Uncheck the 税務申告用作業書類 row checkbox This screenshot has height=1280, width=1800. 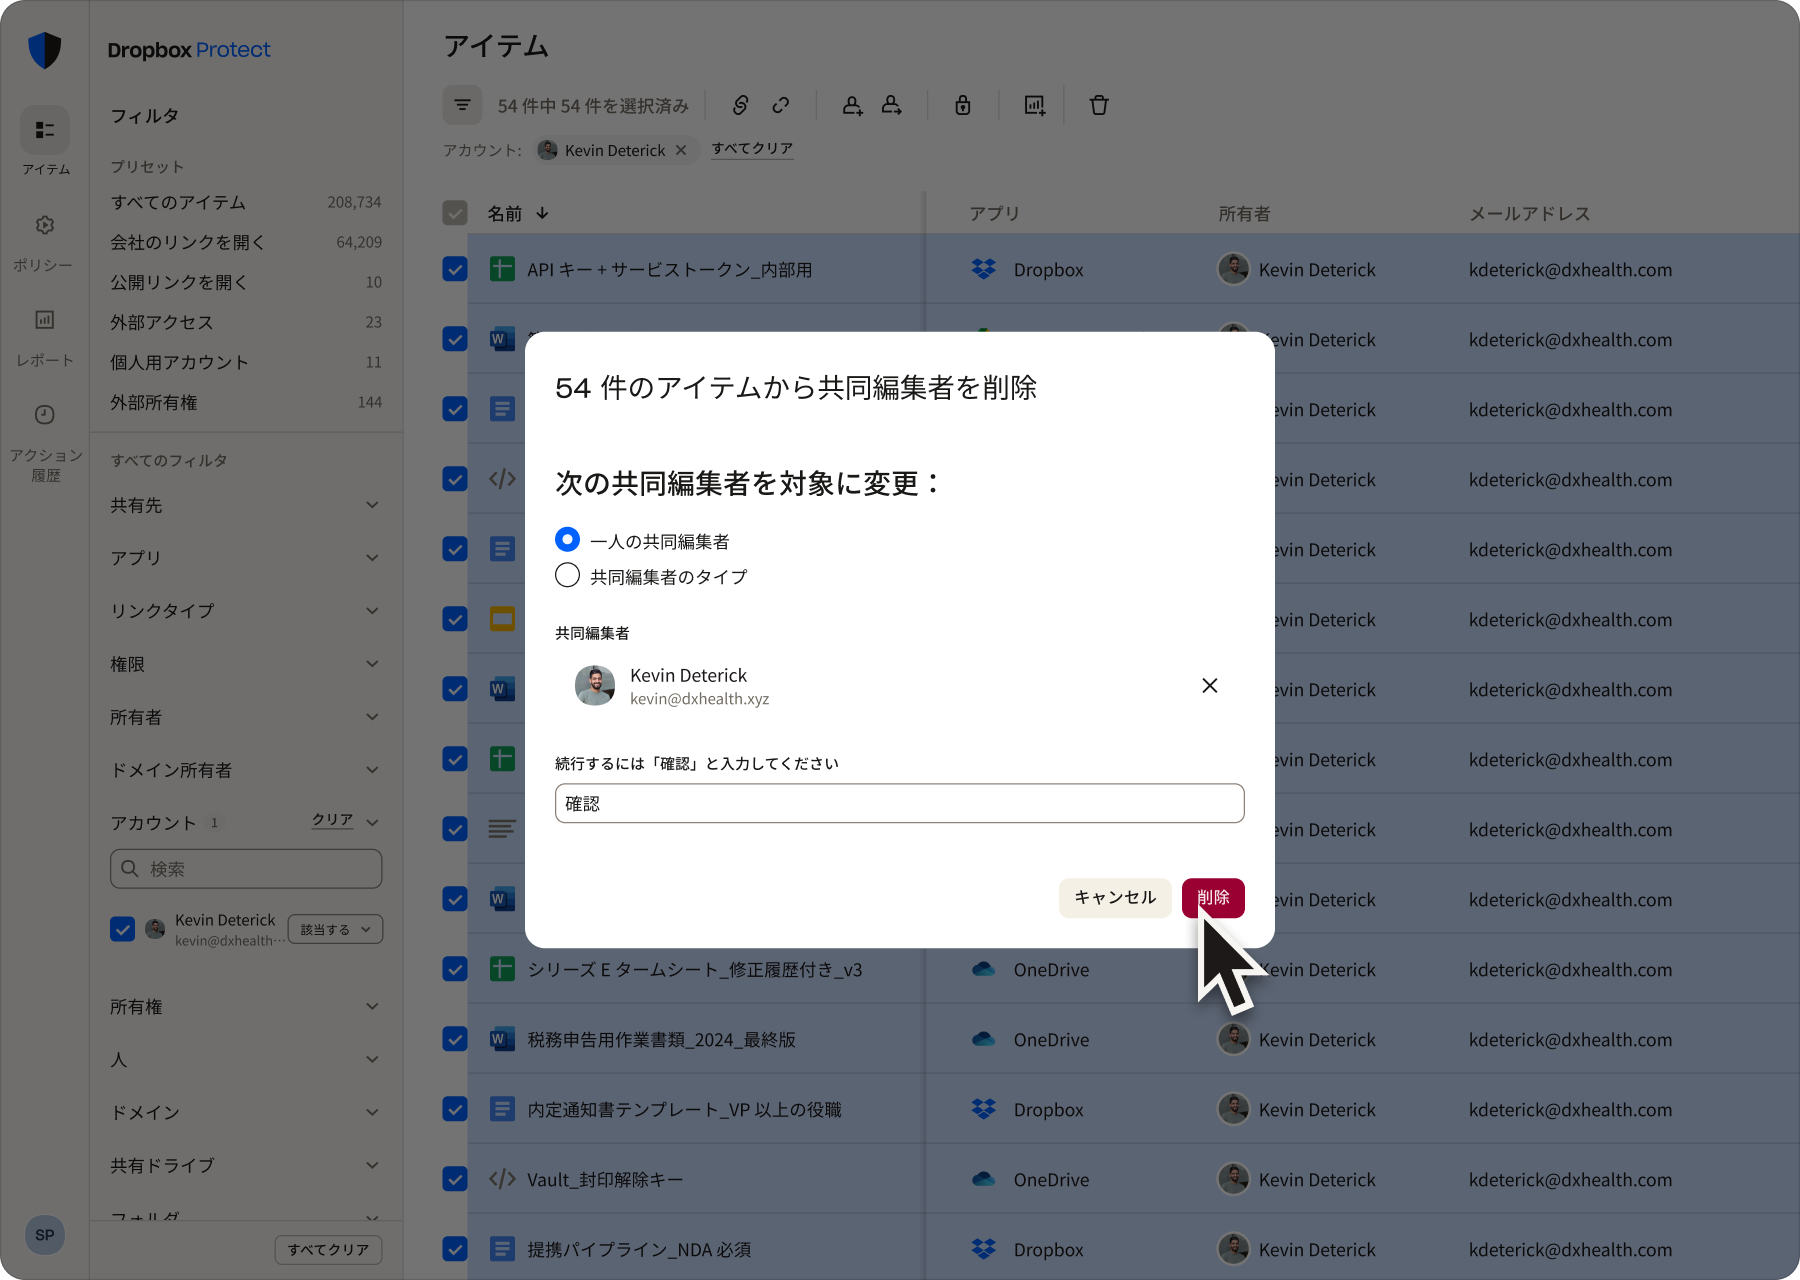(x=455, y=1039)
